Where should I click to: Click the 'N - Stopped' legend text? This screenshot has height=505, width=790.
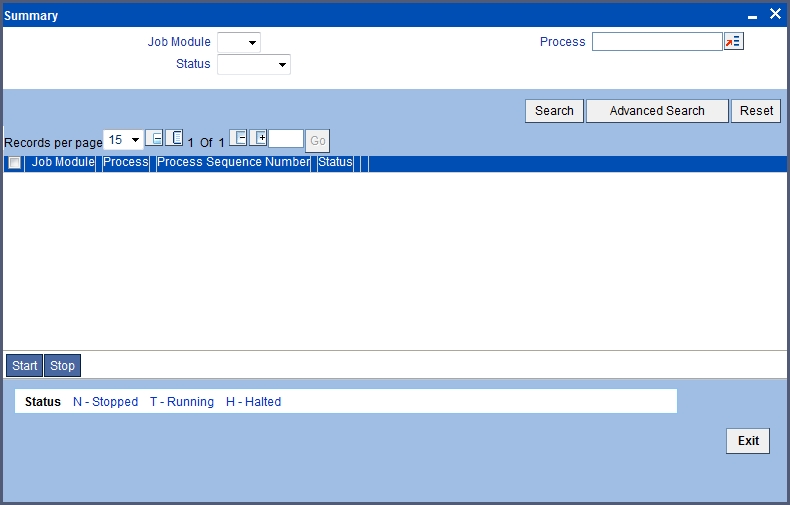click(105, 402)
